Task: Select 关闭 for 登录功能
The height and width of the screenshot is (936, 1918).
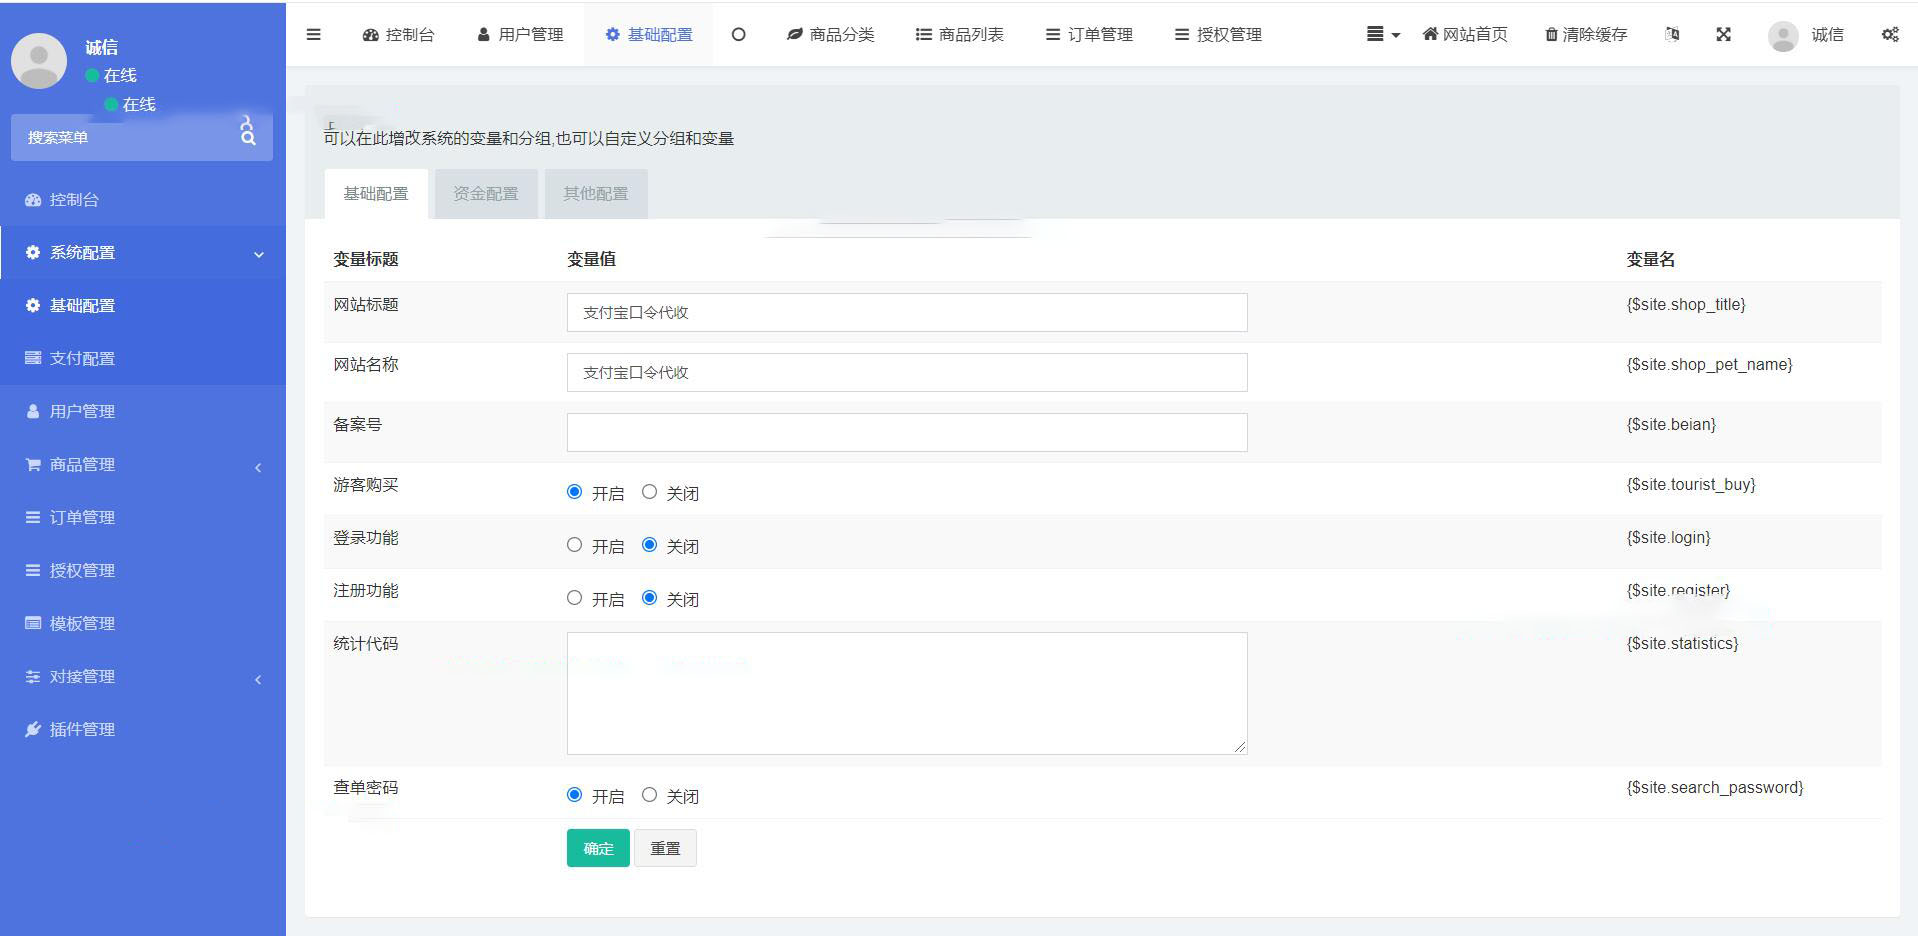Action: 650,545
